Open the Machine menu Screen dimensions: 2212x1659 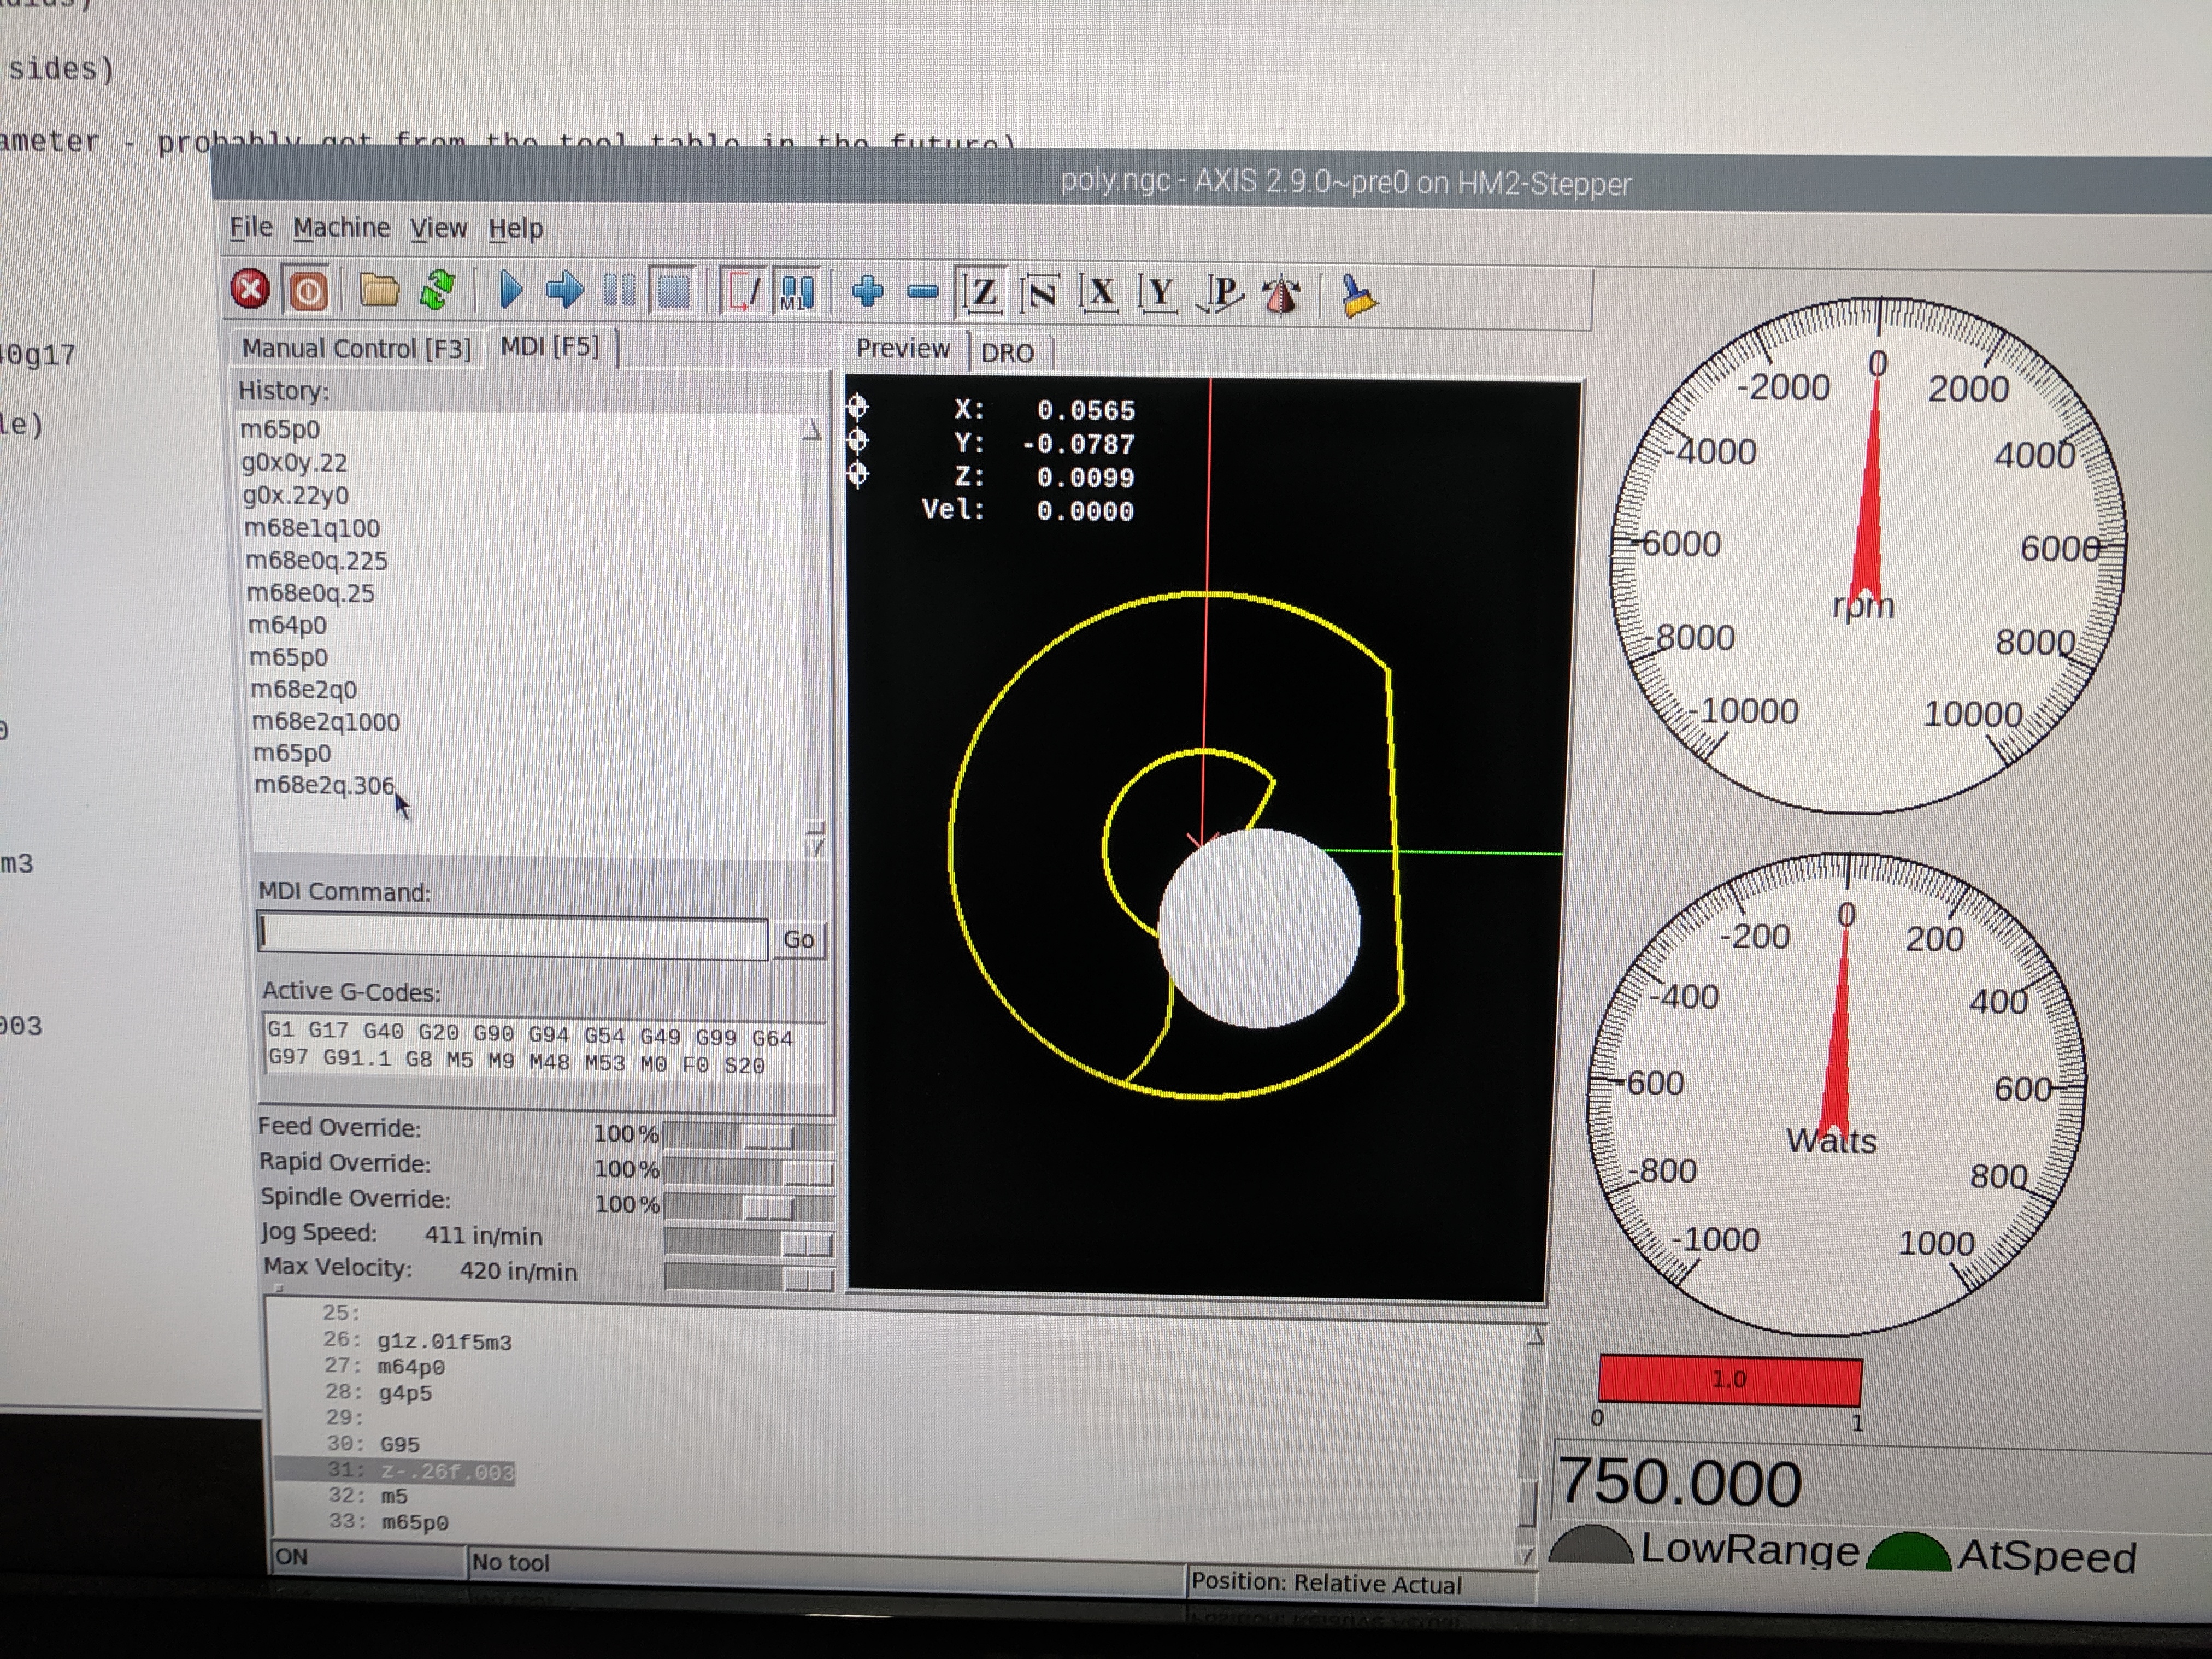341,228
